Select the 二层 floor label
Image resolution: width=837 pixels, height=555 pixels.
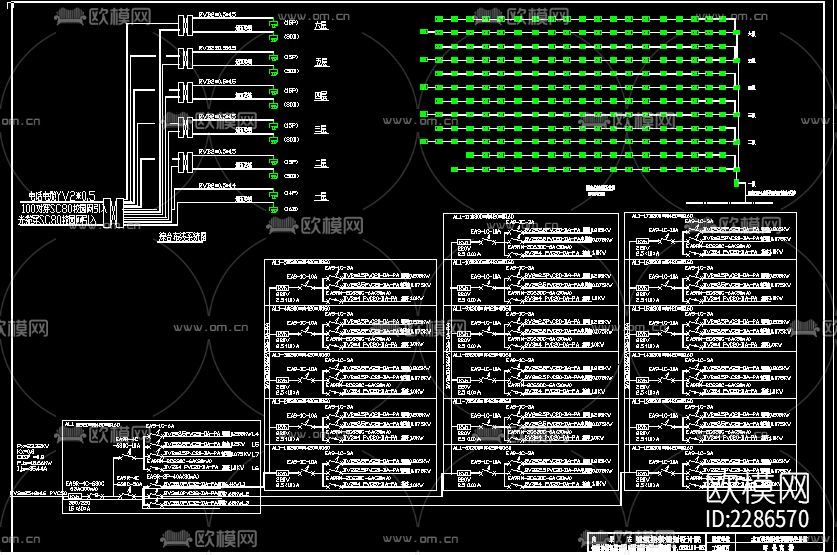(321, 163)
